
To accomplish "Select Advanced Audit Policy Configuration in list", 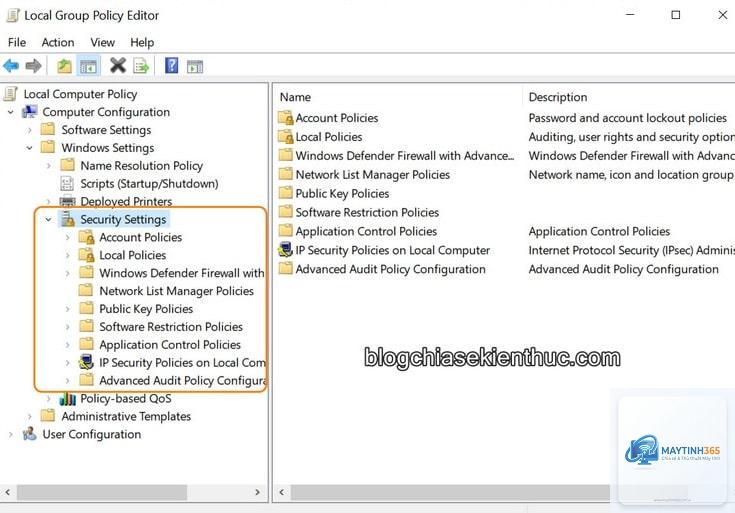I will click(390, 269).
